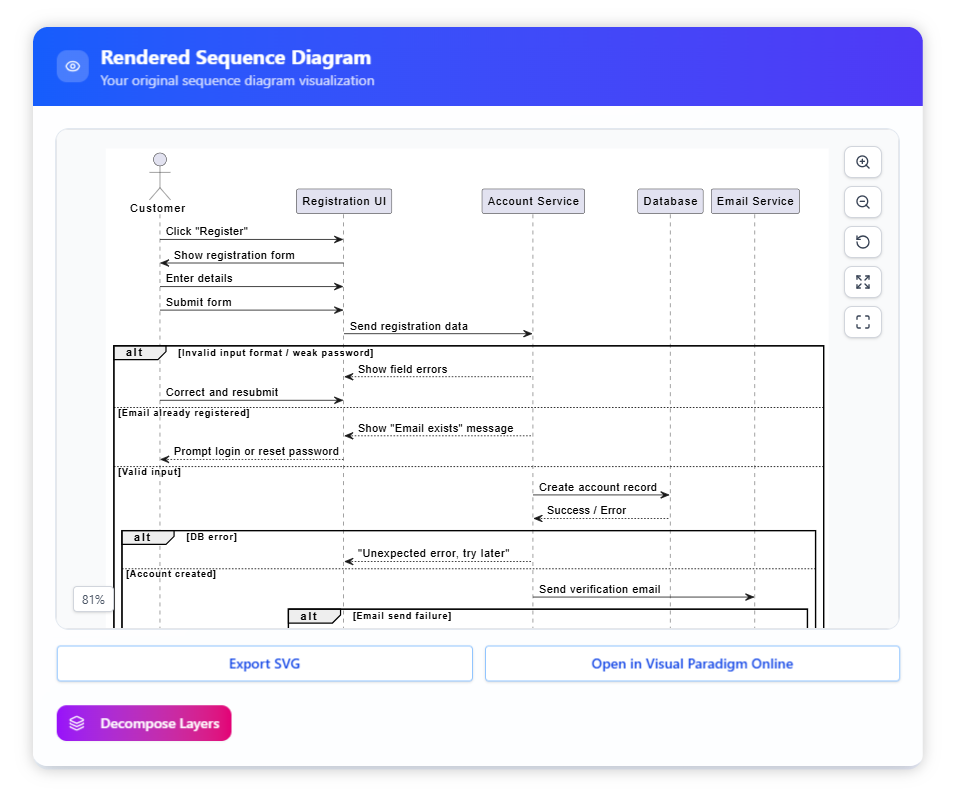The image size is (953, 796).
Task: Click the "Create account record" message label
Action: (598, 487)
